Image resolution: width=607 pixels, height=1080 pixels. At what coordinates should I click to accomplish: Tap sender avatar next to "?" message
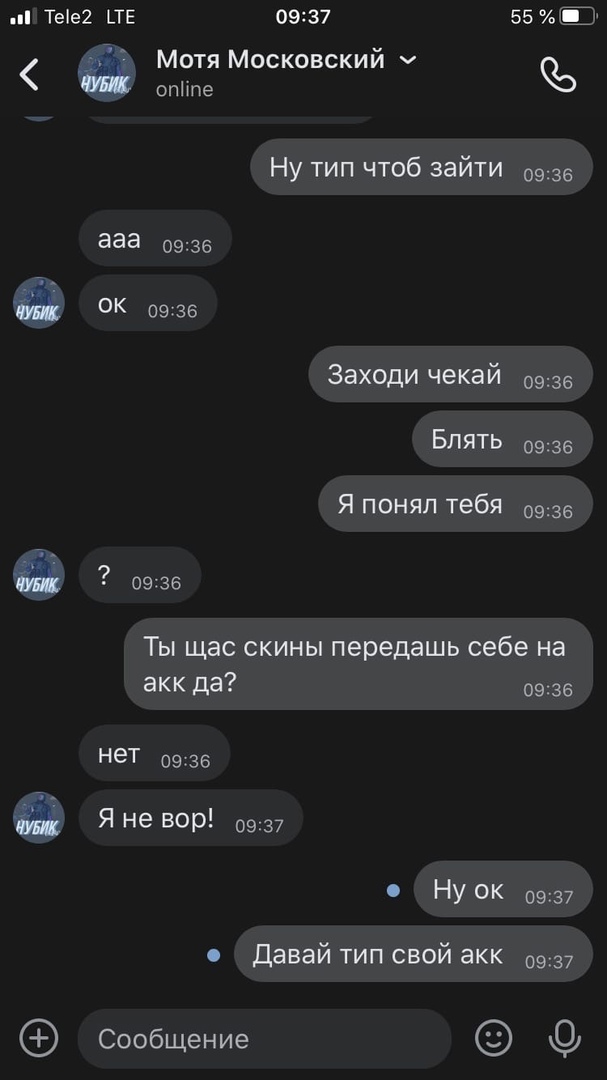[x=39, y=574]
